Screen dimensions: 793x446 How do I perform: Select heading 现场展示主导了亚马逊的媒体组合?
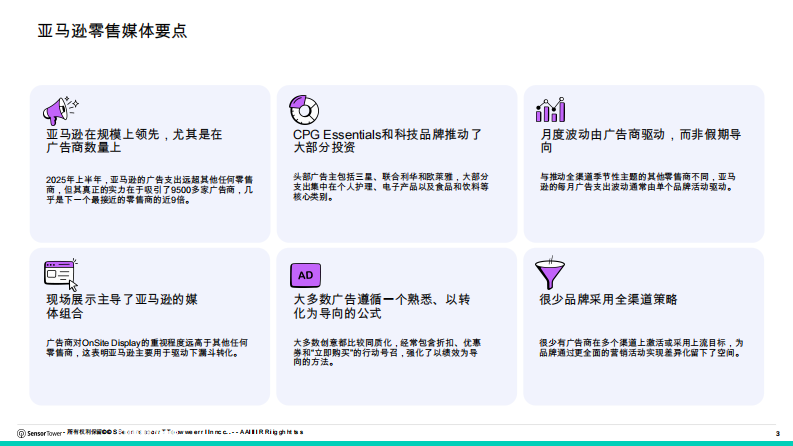[121, 306]
